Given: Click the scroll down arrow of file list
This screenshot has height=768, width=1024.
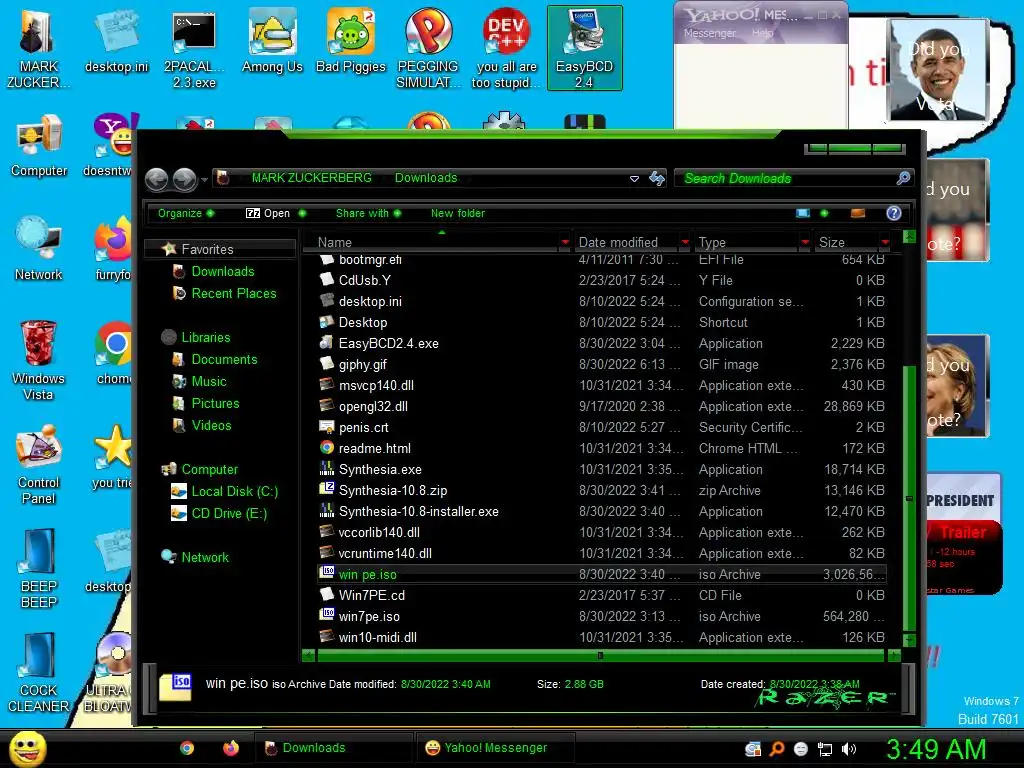Looking at the screenshot, I should point(908,640).
